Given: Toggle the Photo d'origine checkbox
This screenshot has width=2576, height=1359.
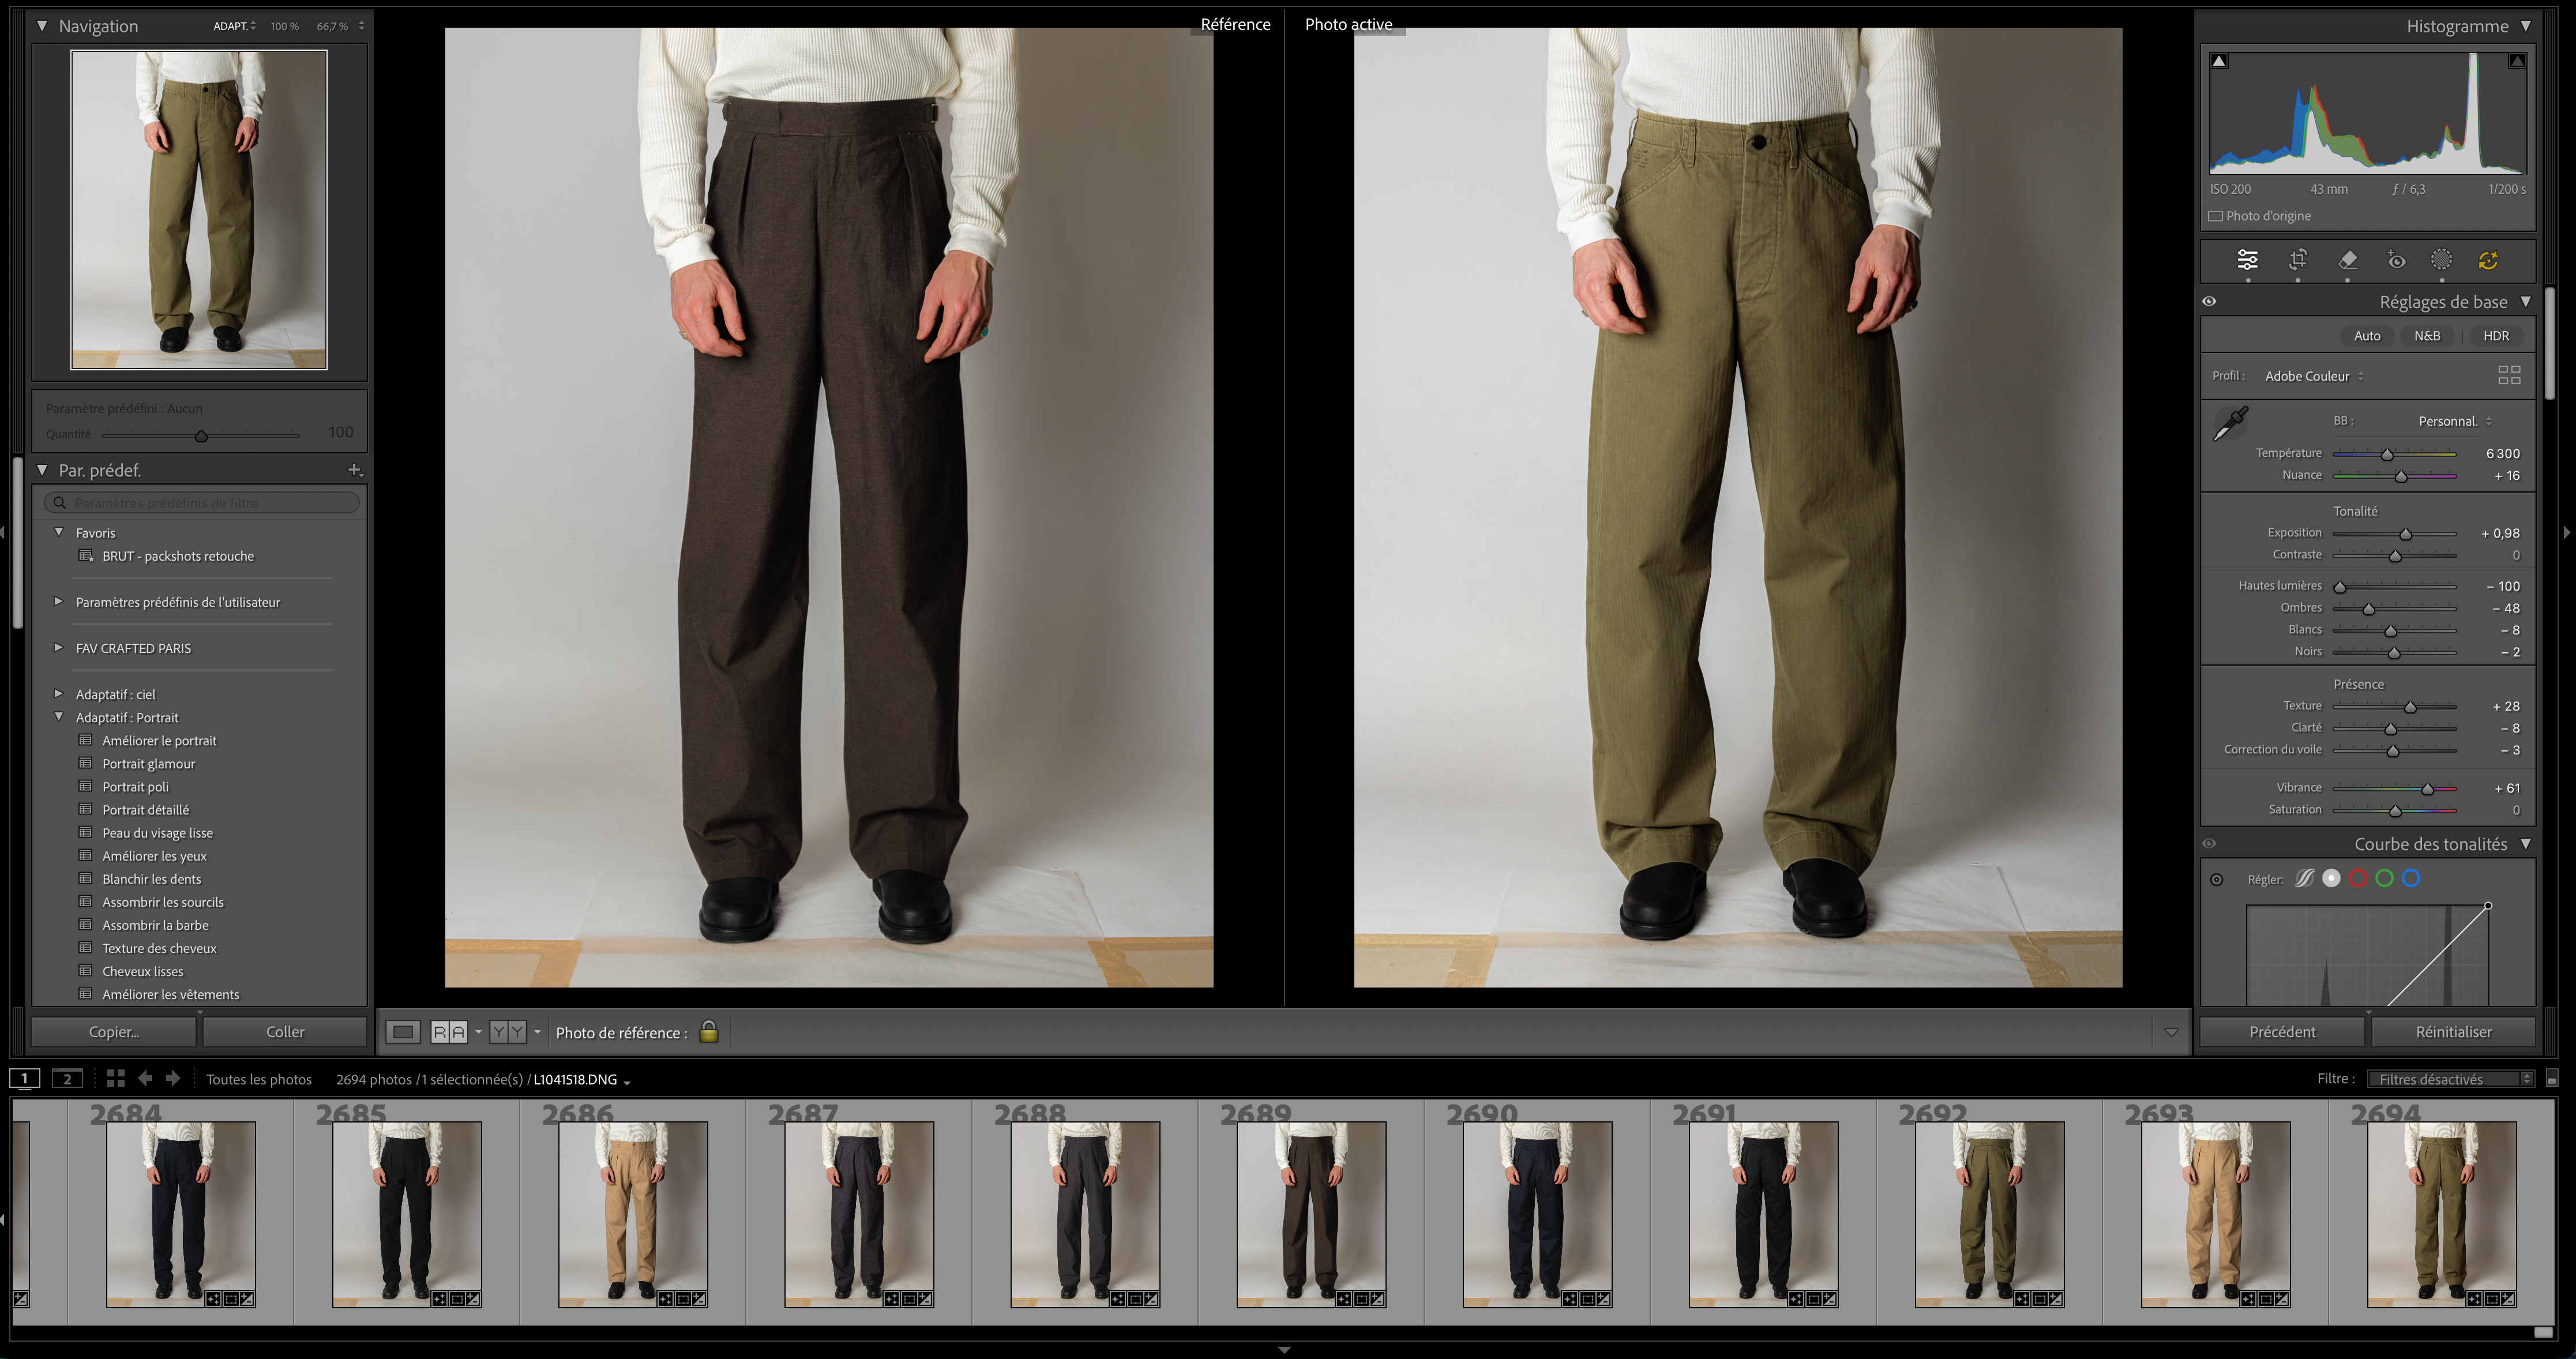Looking at the screenshot, I should tap(2215, 216).
